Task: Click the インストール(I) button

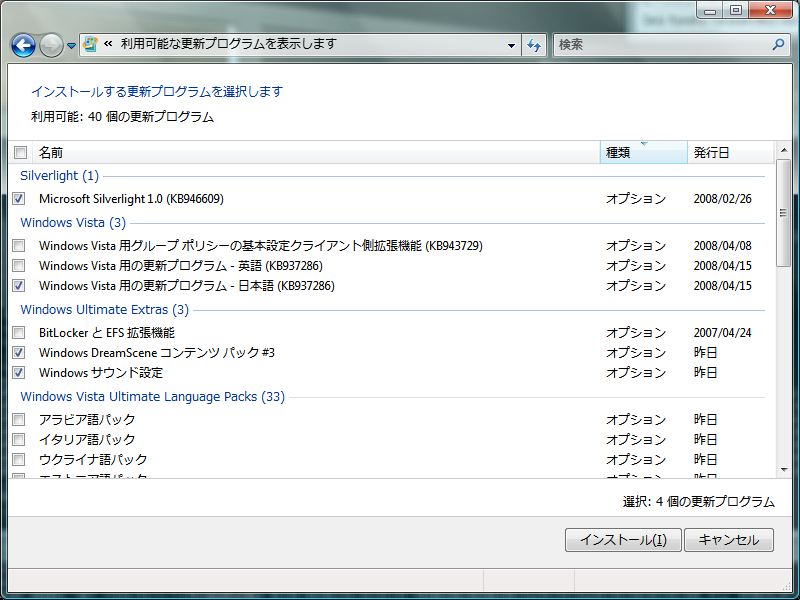Action: [x=623, y=540]
